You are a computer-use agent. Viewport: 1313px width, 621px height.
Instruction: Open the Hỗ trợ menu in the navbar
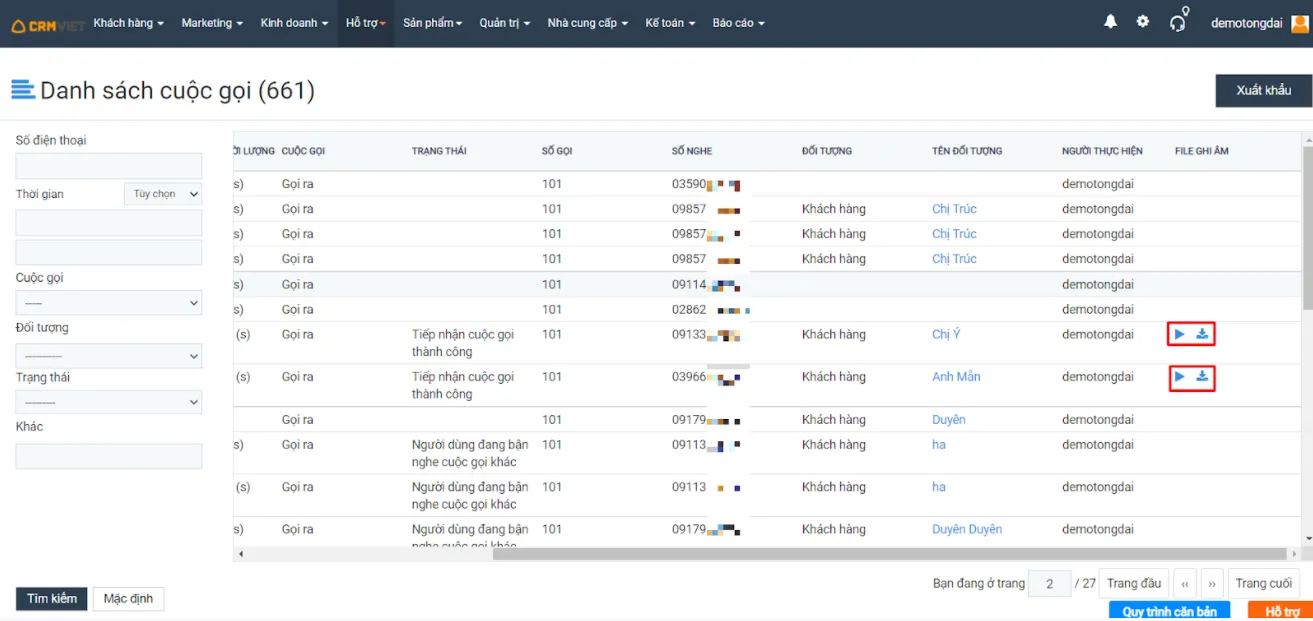(366, 23)
